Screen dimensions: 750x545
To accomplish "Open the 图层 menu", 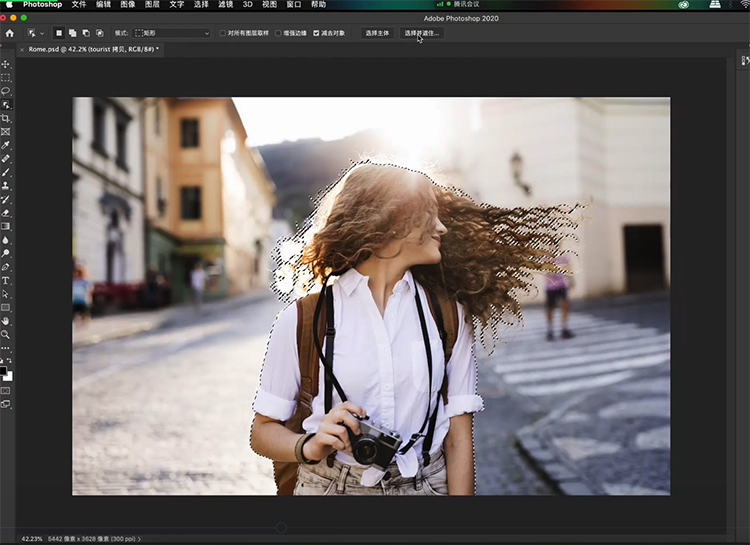I will click(152, 4).
